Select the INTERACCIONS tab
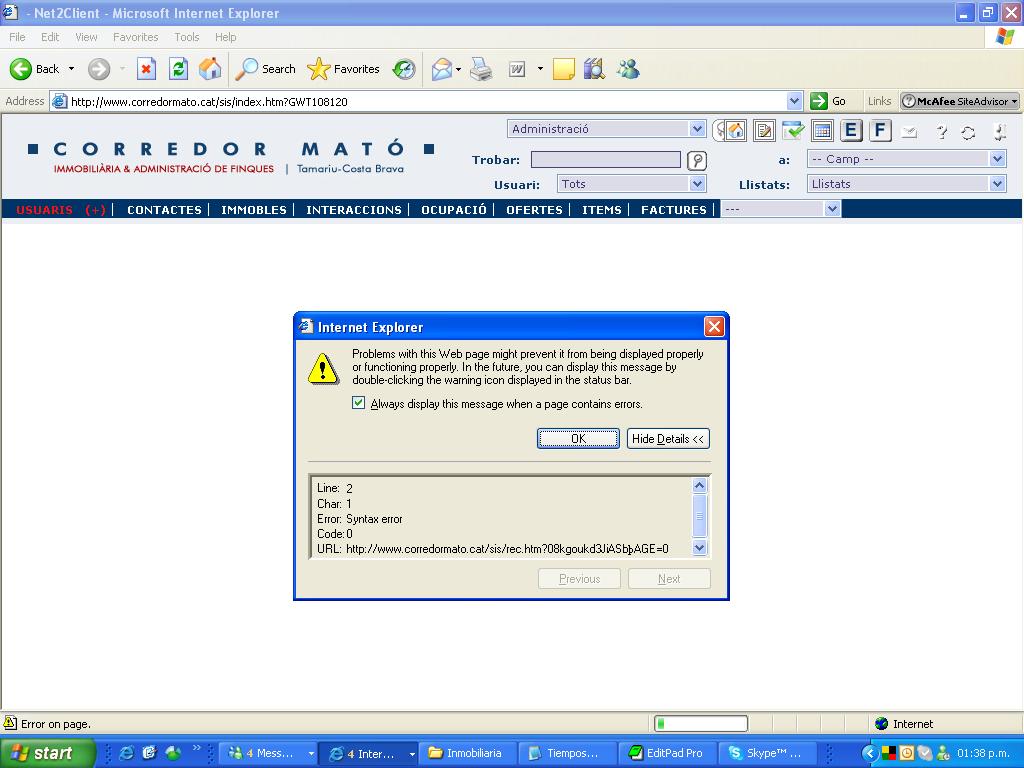The image size is (1024, 768). 353,210
